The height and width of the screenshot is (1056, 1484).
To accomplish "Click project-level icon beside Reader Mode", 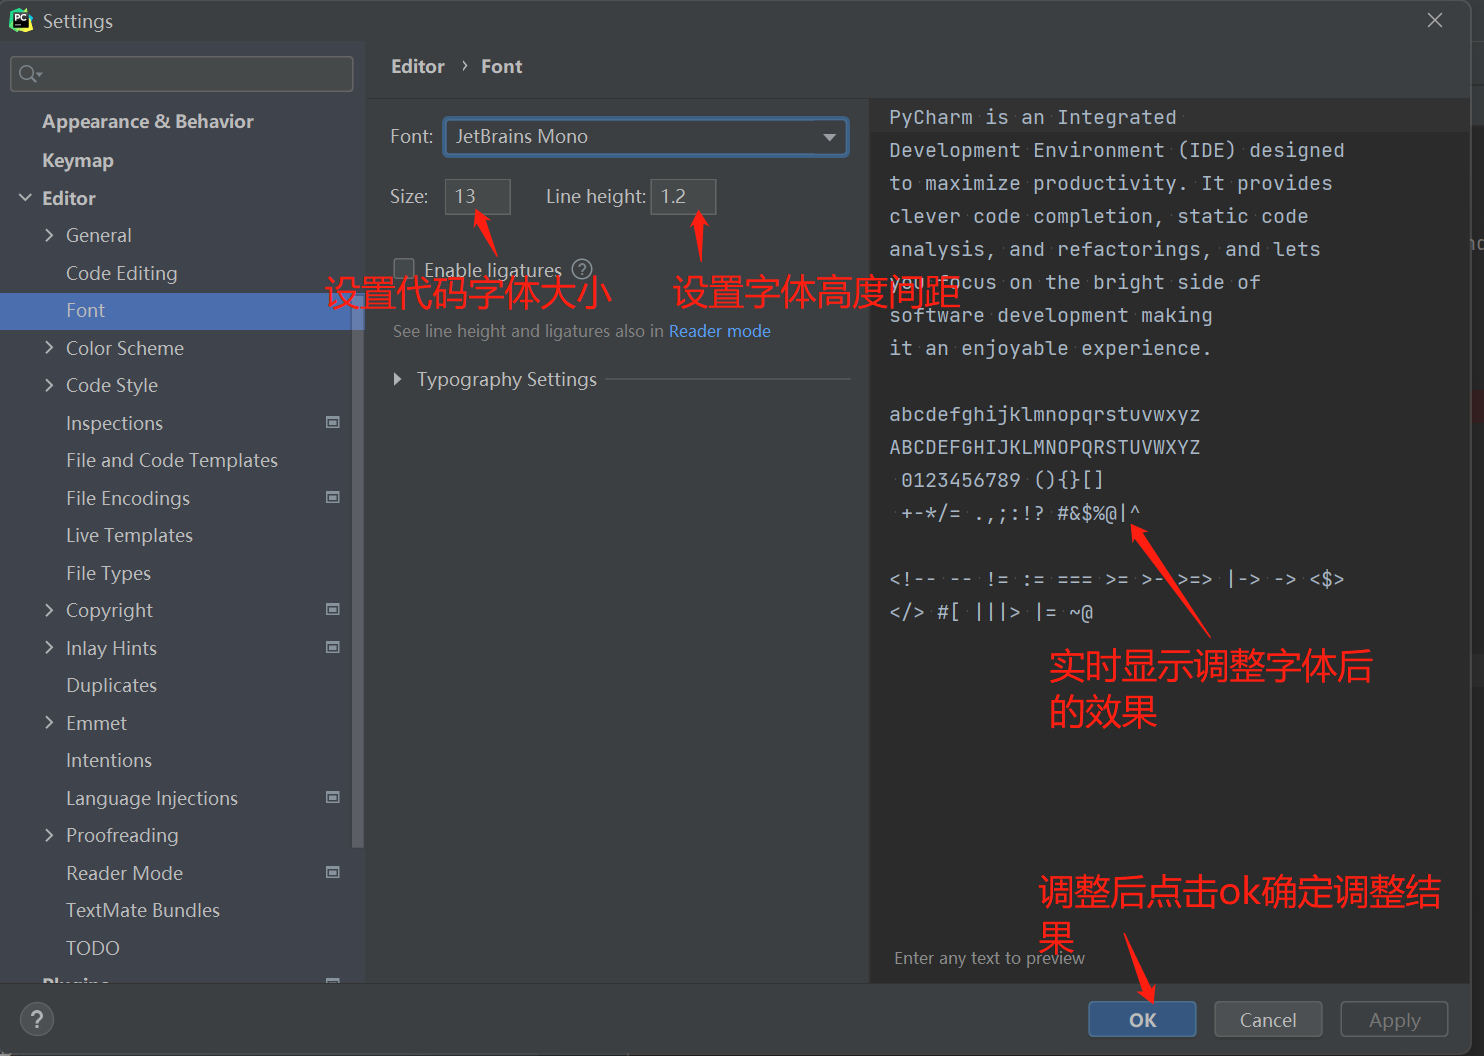I will (333, 872).
